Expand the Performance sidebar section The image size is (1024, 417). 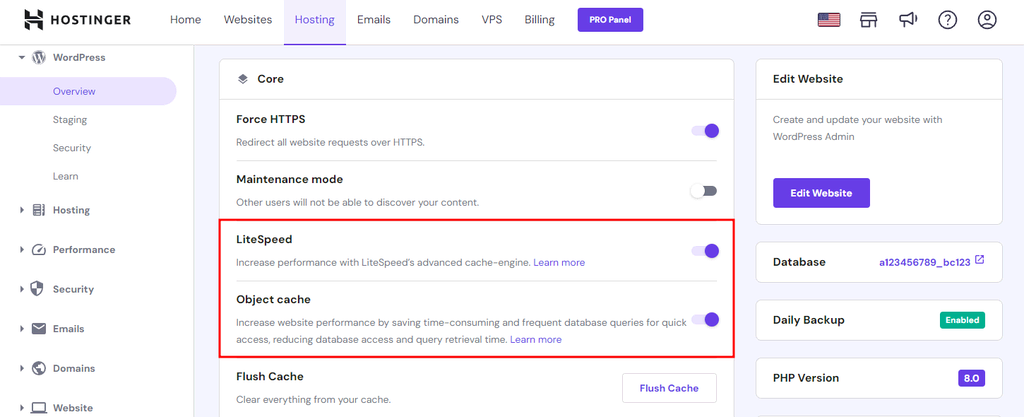pyautogui.click(x=22, y=250)
